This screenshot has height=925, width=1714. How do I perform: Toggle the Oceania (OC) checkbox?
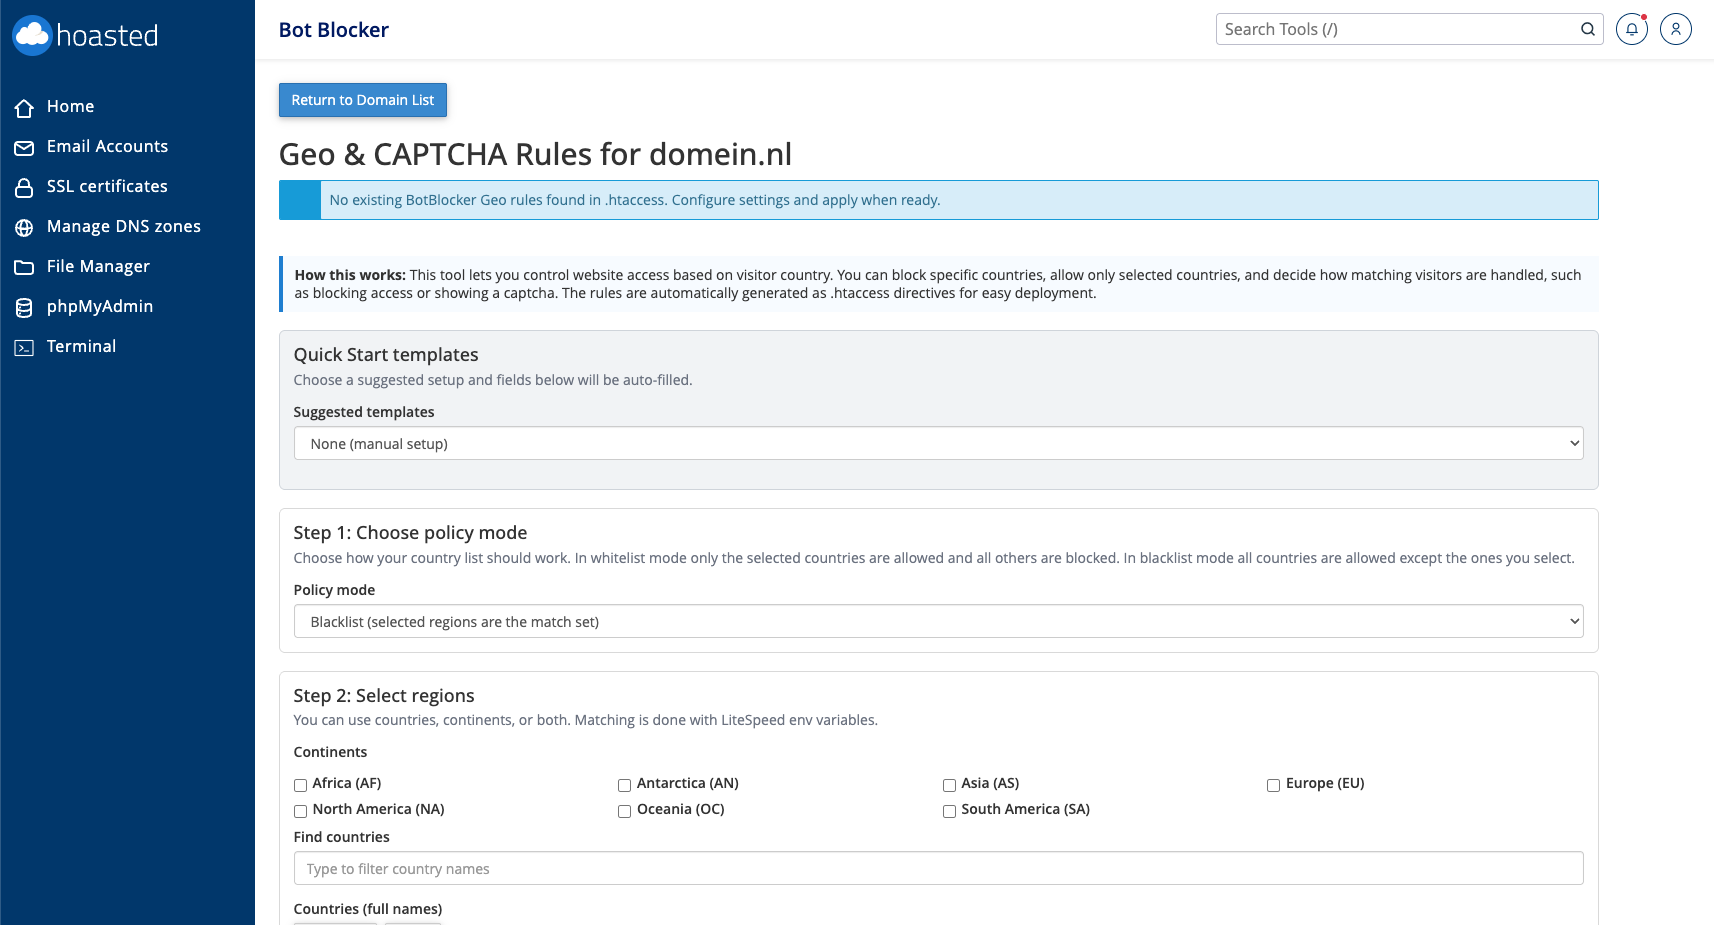(x=624, y=811)
